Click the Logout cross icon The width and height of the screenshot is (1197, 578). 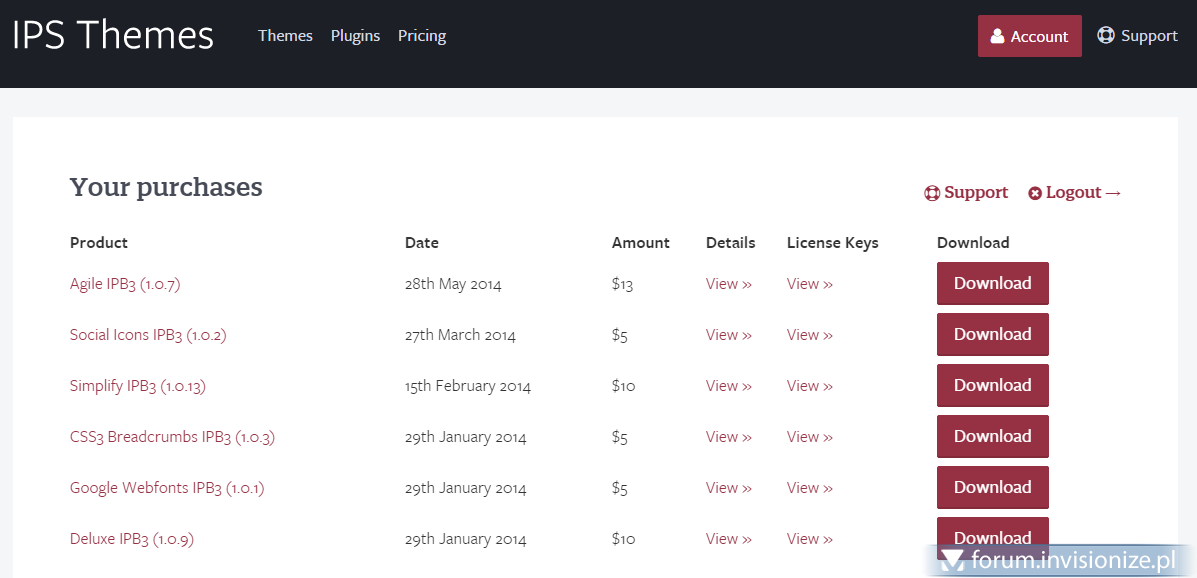(1035, 193)
